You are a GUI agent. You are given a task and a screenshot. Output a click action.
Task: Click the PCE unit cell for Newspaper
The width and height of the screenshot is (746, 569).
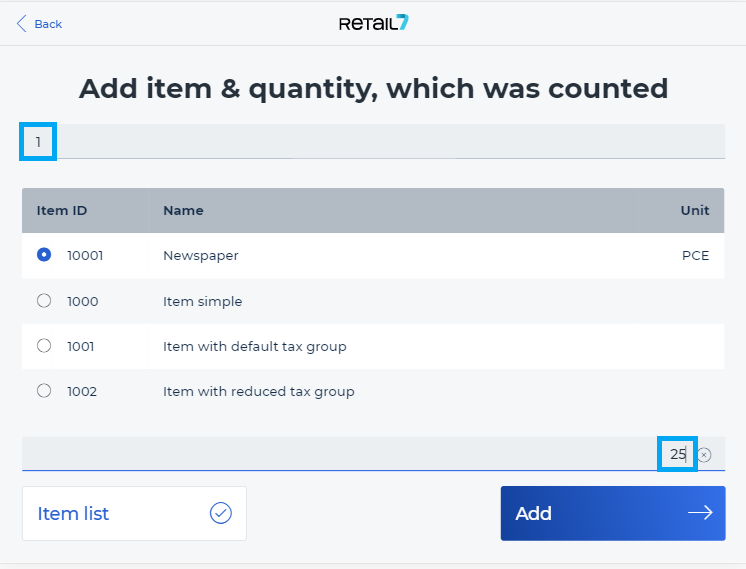pos(696,255)
